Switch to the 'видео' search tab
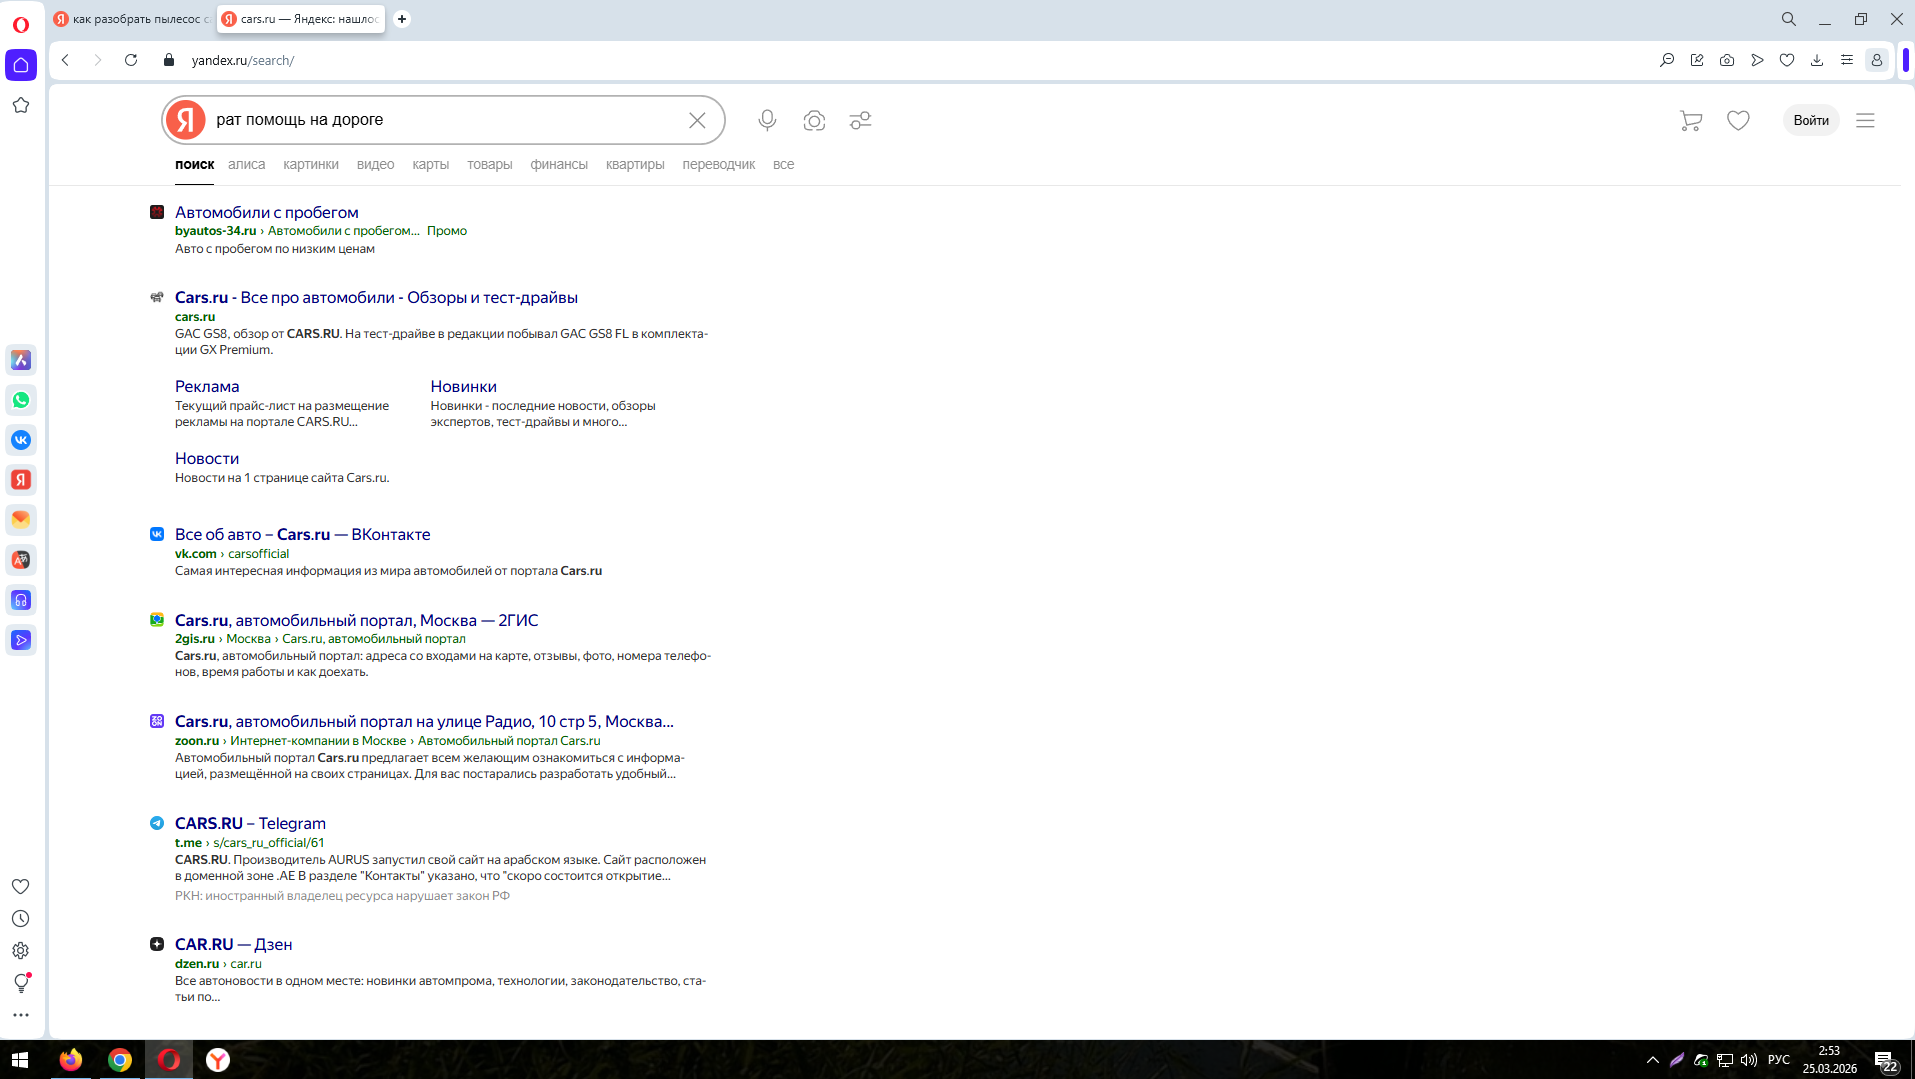Viewport: 1915px width, 1079px height. [x=375, y=164]
